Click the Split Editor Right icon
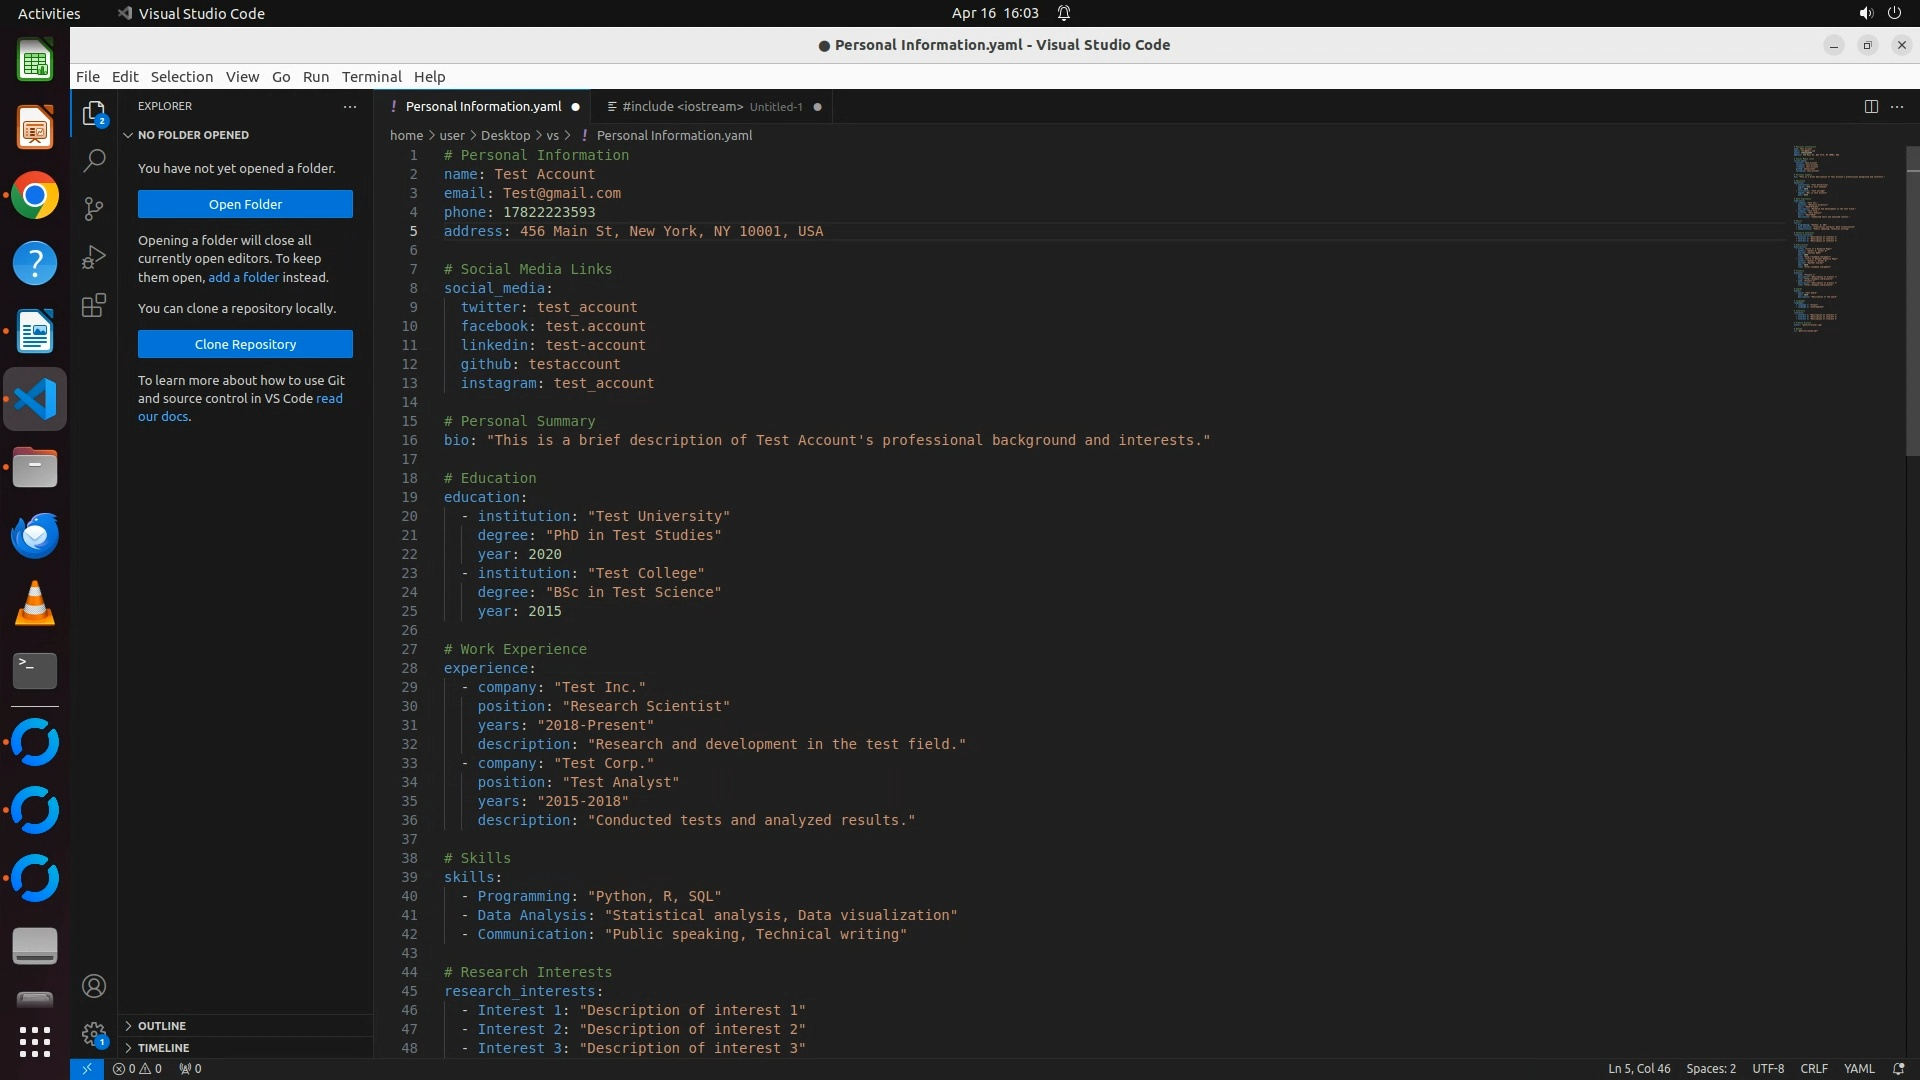Viewport: 1920px width, 1080px height. [1870, 106]
